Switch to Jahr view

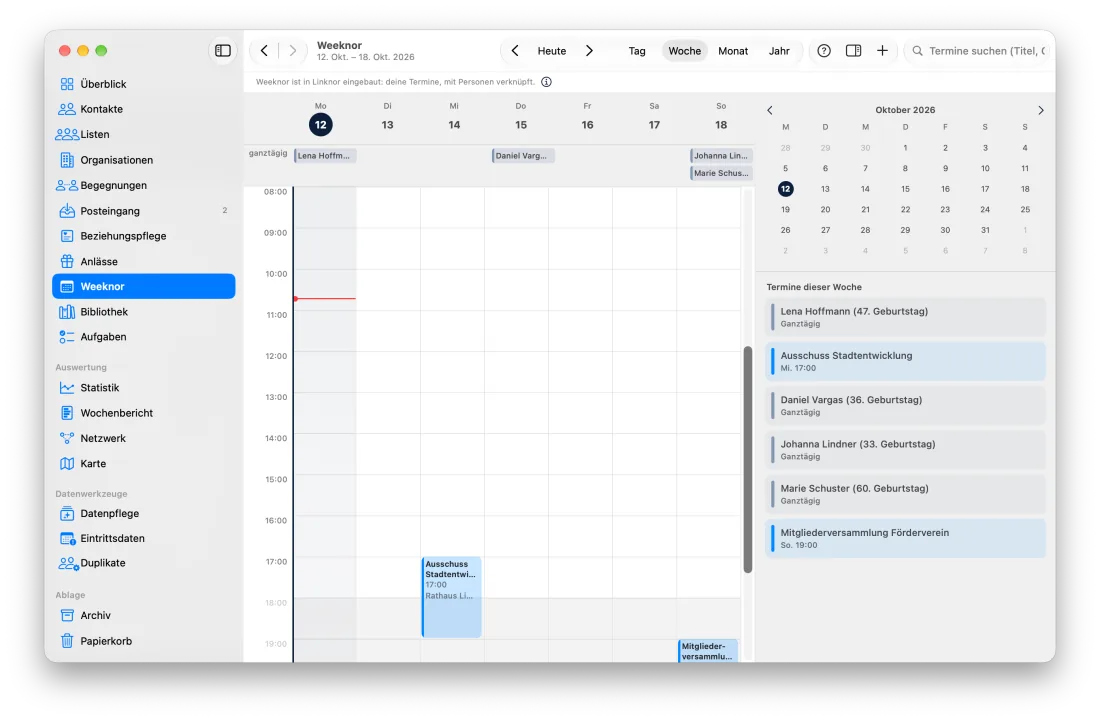point(779,50)
